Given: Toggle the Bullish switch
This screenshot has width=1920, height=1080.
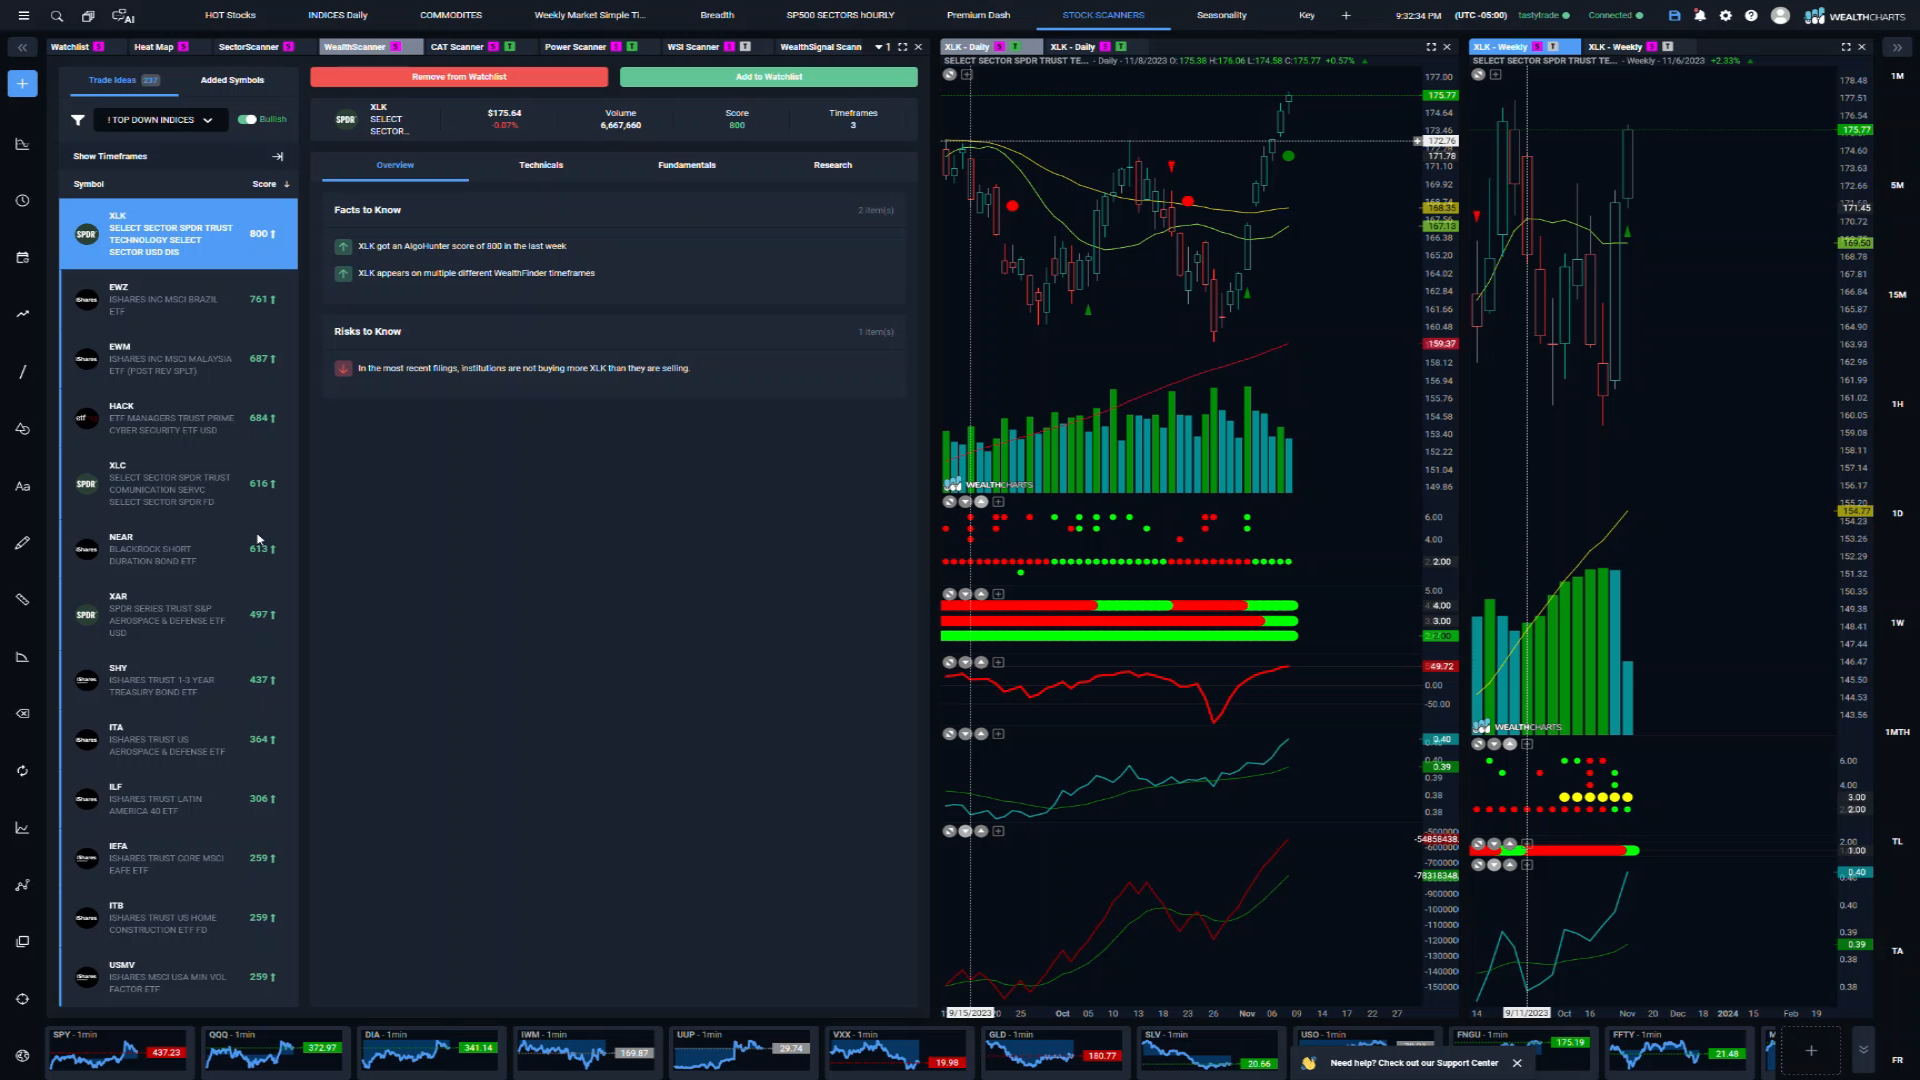Looking at the screenshot, I should [246, 120].
